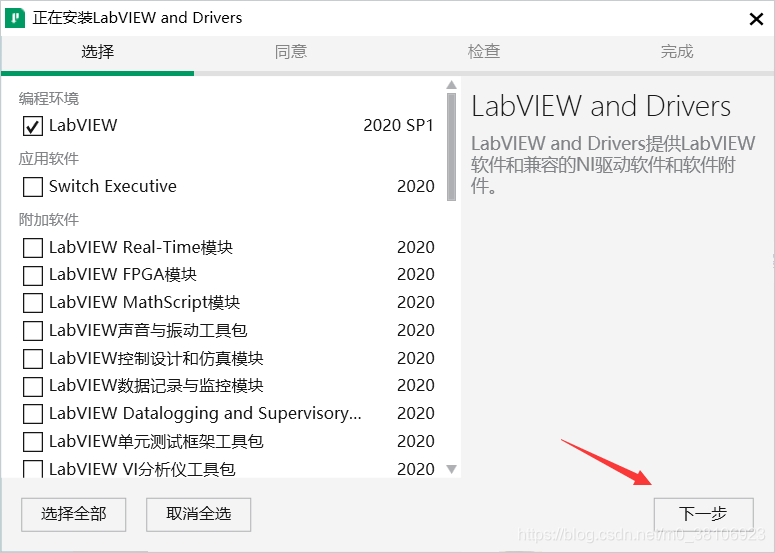Click the LabVIEW FPGA模块 label
775x553 pixels.
[123, 274]
